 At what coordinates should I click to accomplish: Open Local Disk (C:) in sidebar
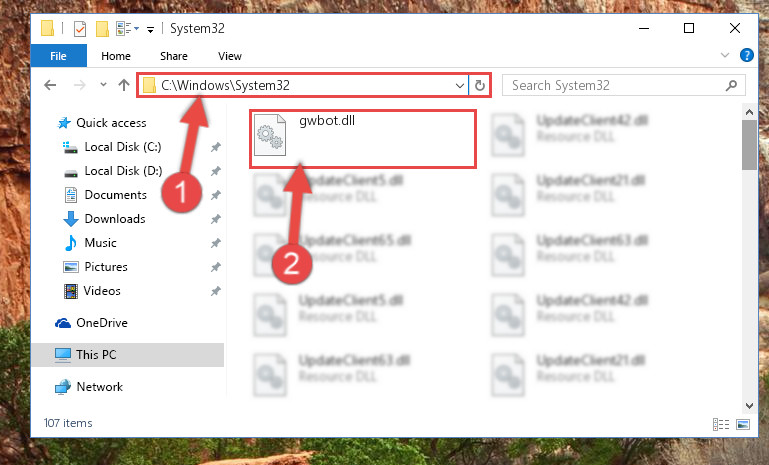coord(123,147)
